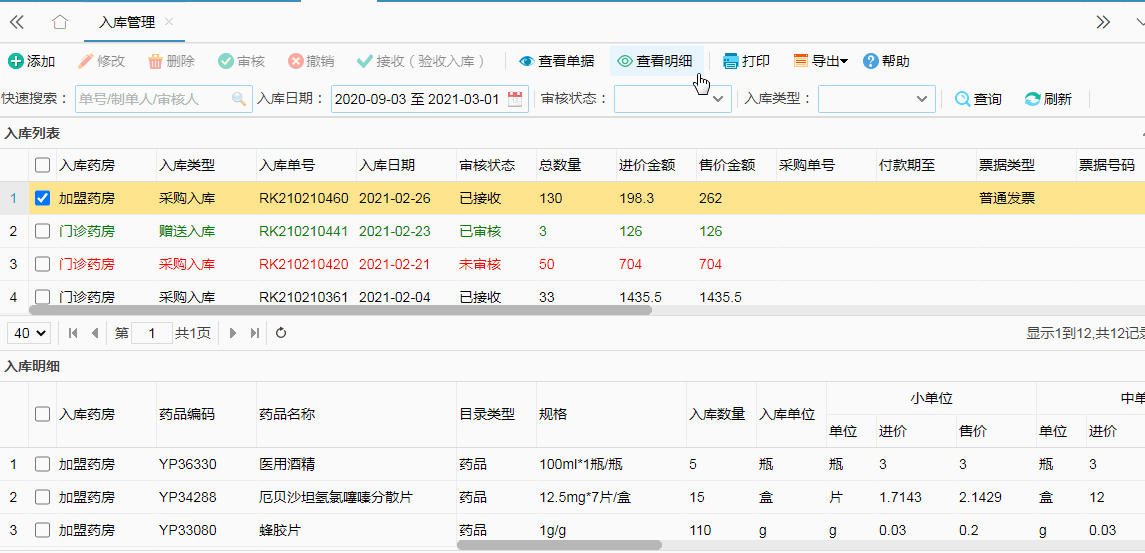
Task: Click the 修改 (edit) pencil button
Action: (102, 61)
